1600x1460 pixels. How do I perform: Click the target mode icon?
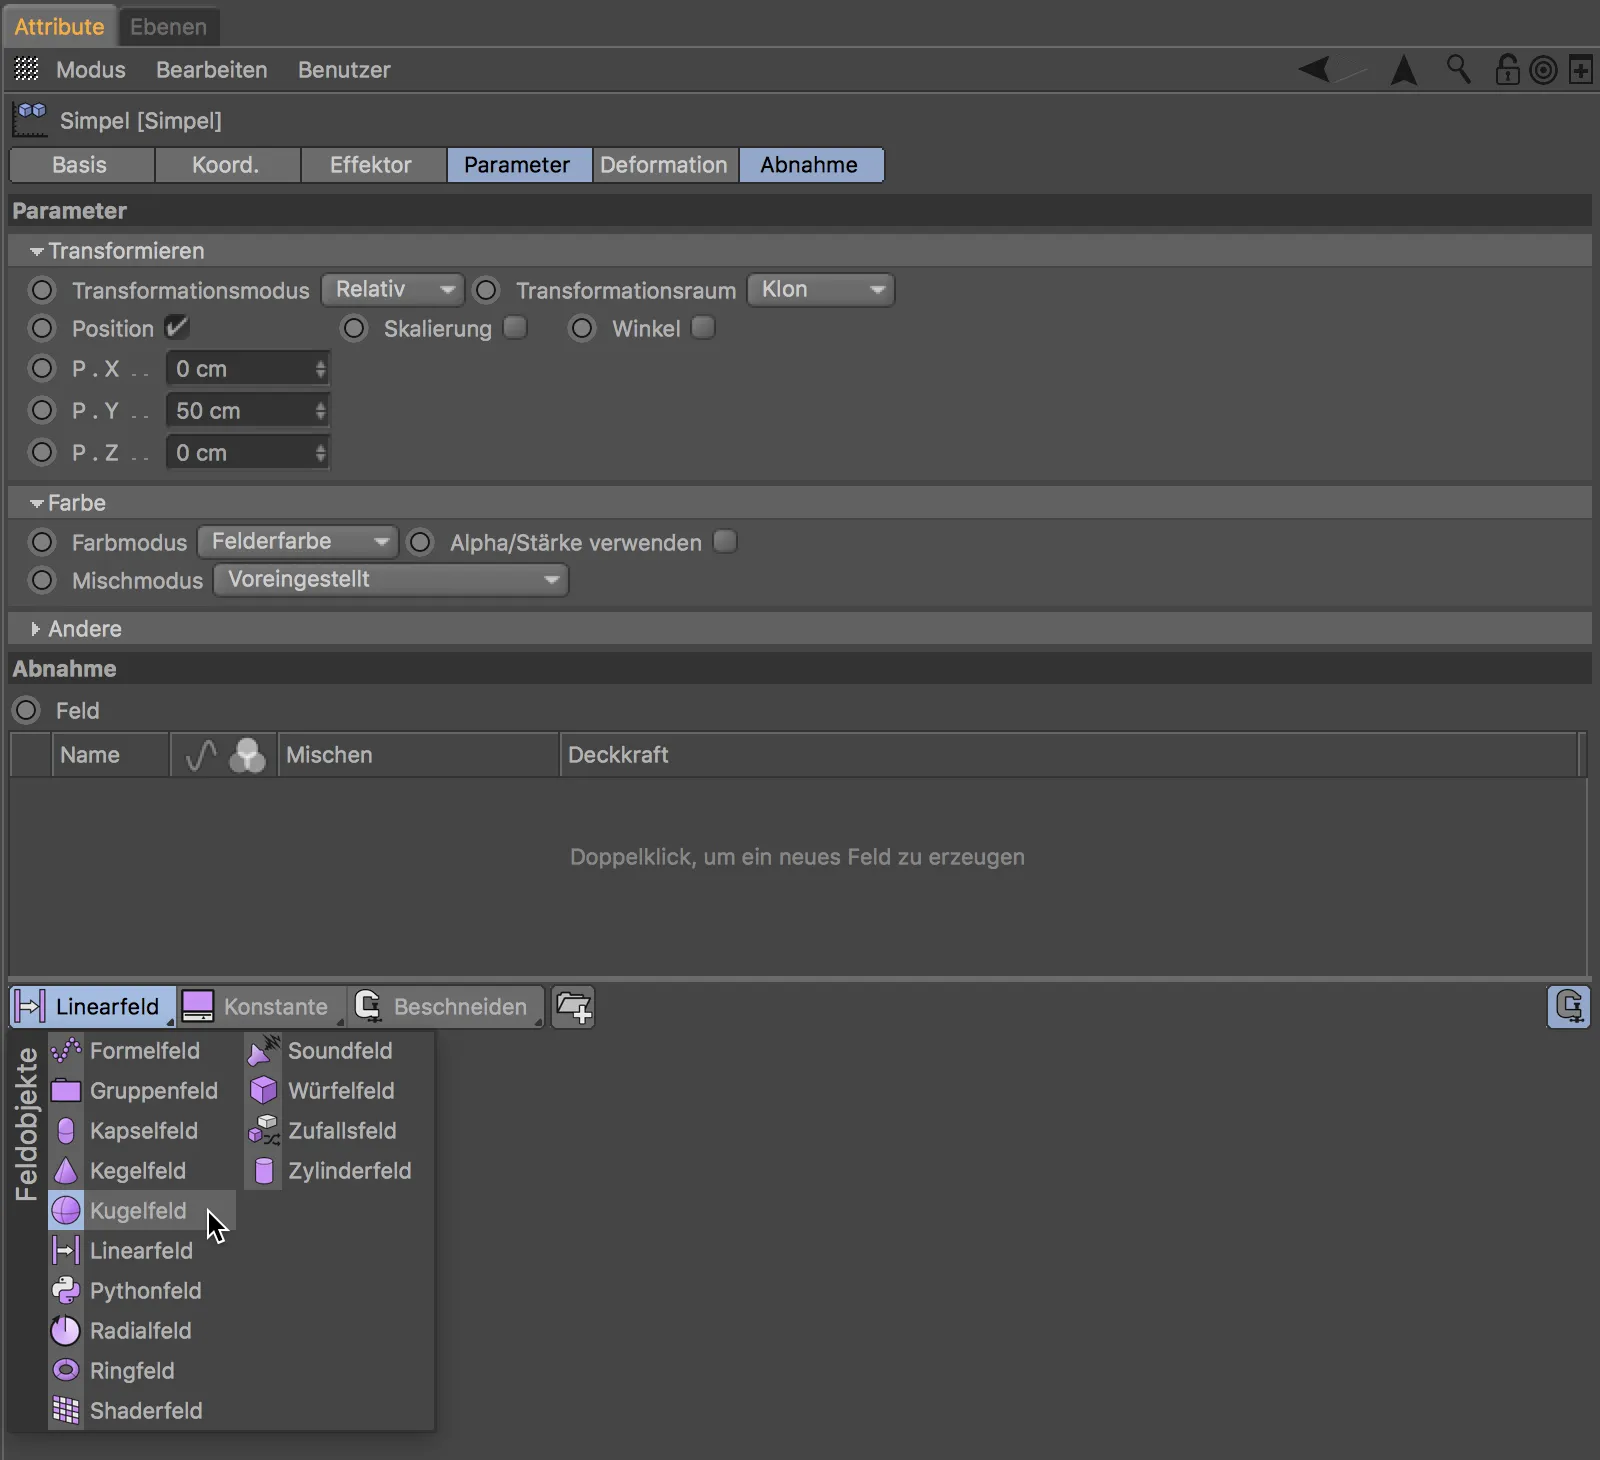coord(1543,70)
